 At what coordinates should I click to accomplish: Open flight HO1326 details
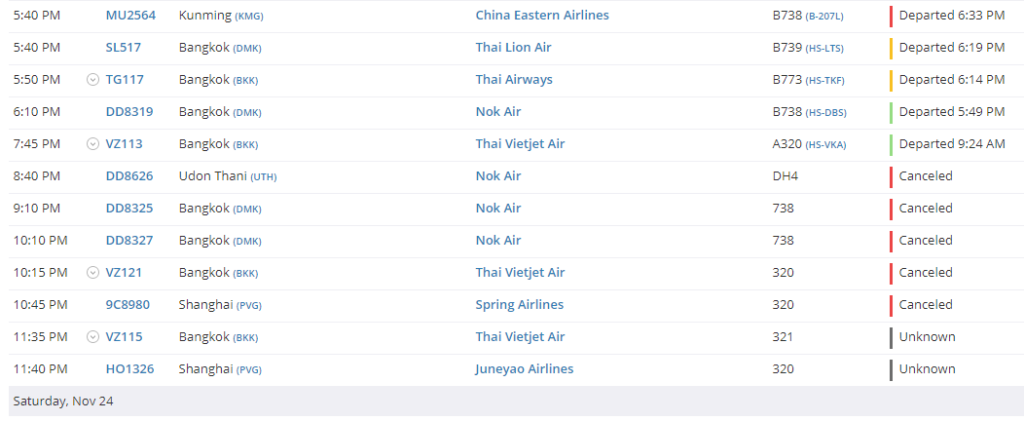(x=130, y=369)
